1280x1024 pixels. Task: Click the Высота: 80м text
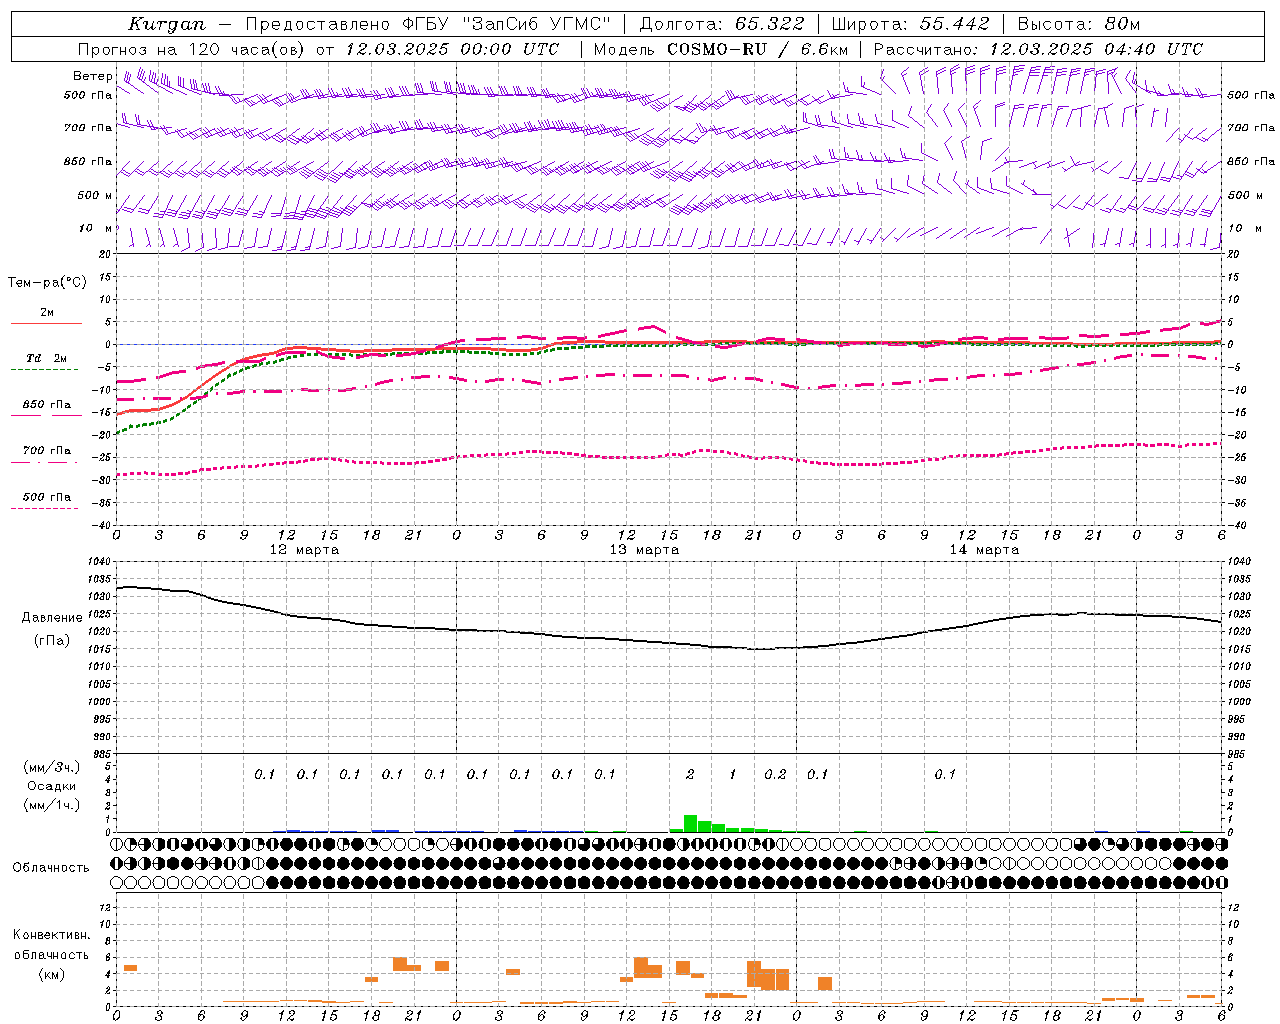click(1079, 24)
